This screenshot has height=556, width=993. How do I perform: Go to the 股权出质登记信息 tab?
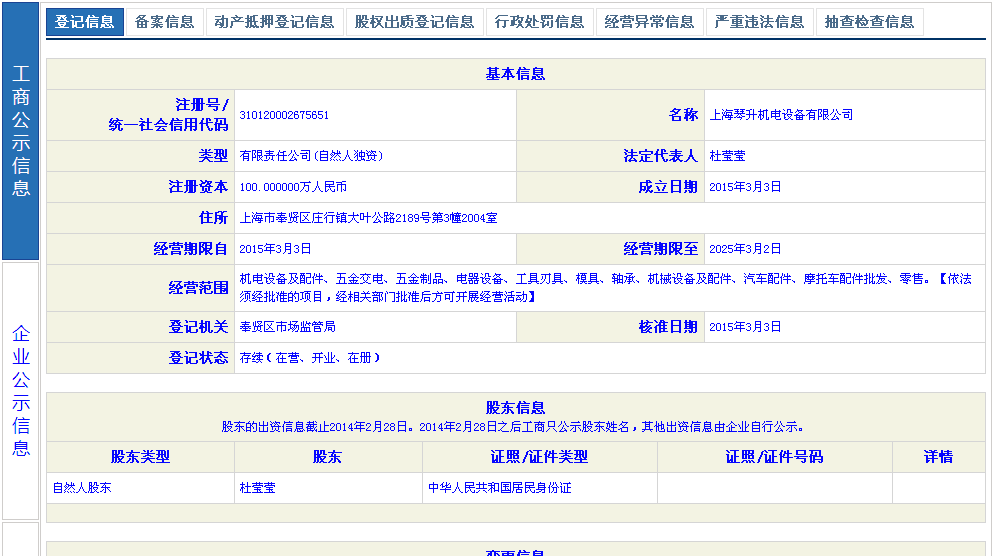point(414,22)
